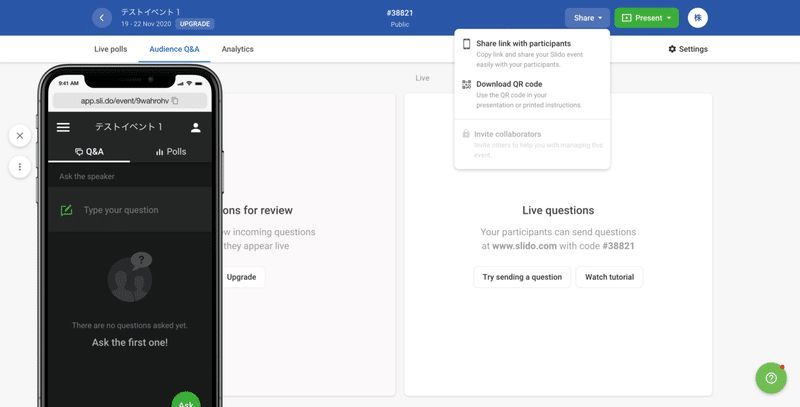
Task: Click the locked Invite collaborators item
Action: (532, 144)
